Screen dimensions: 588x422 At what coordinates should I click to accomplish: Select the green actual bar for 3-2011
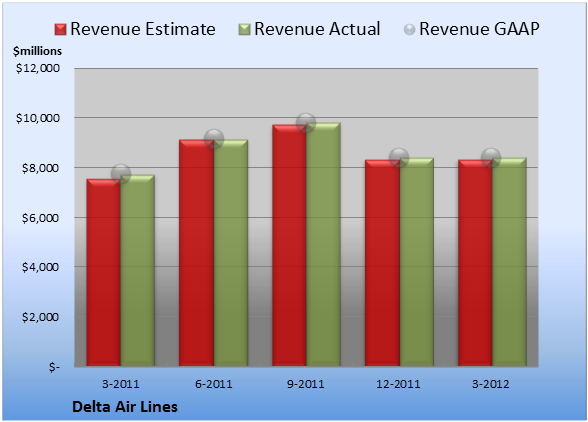coord(138,270)
